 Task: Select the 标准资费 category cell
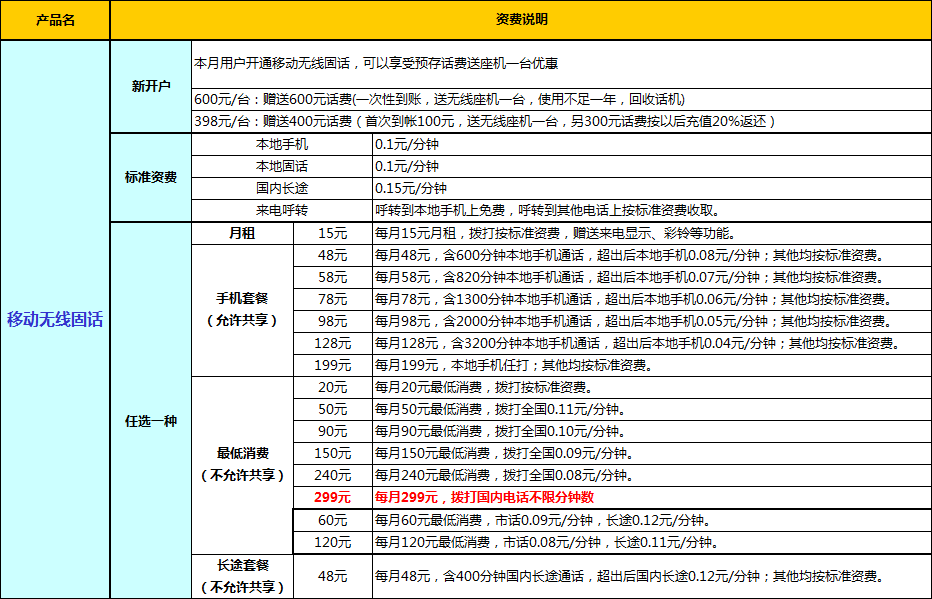coord(151,177)
